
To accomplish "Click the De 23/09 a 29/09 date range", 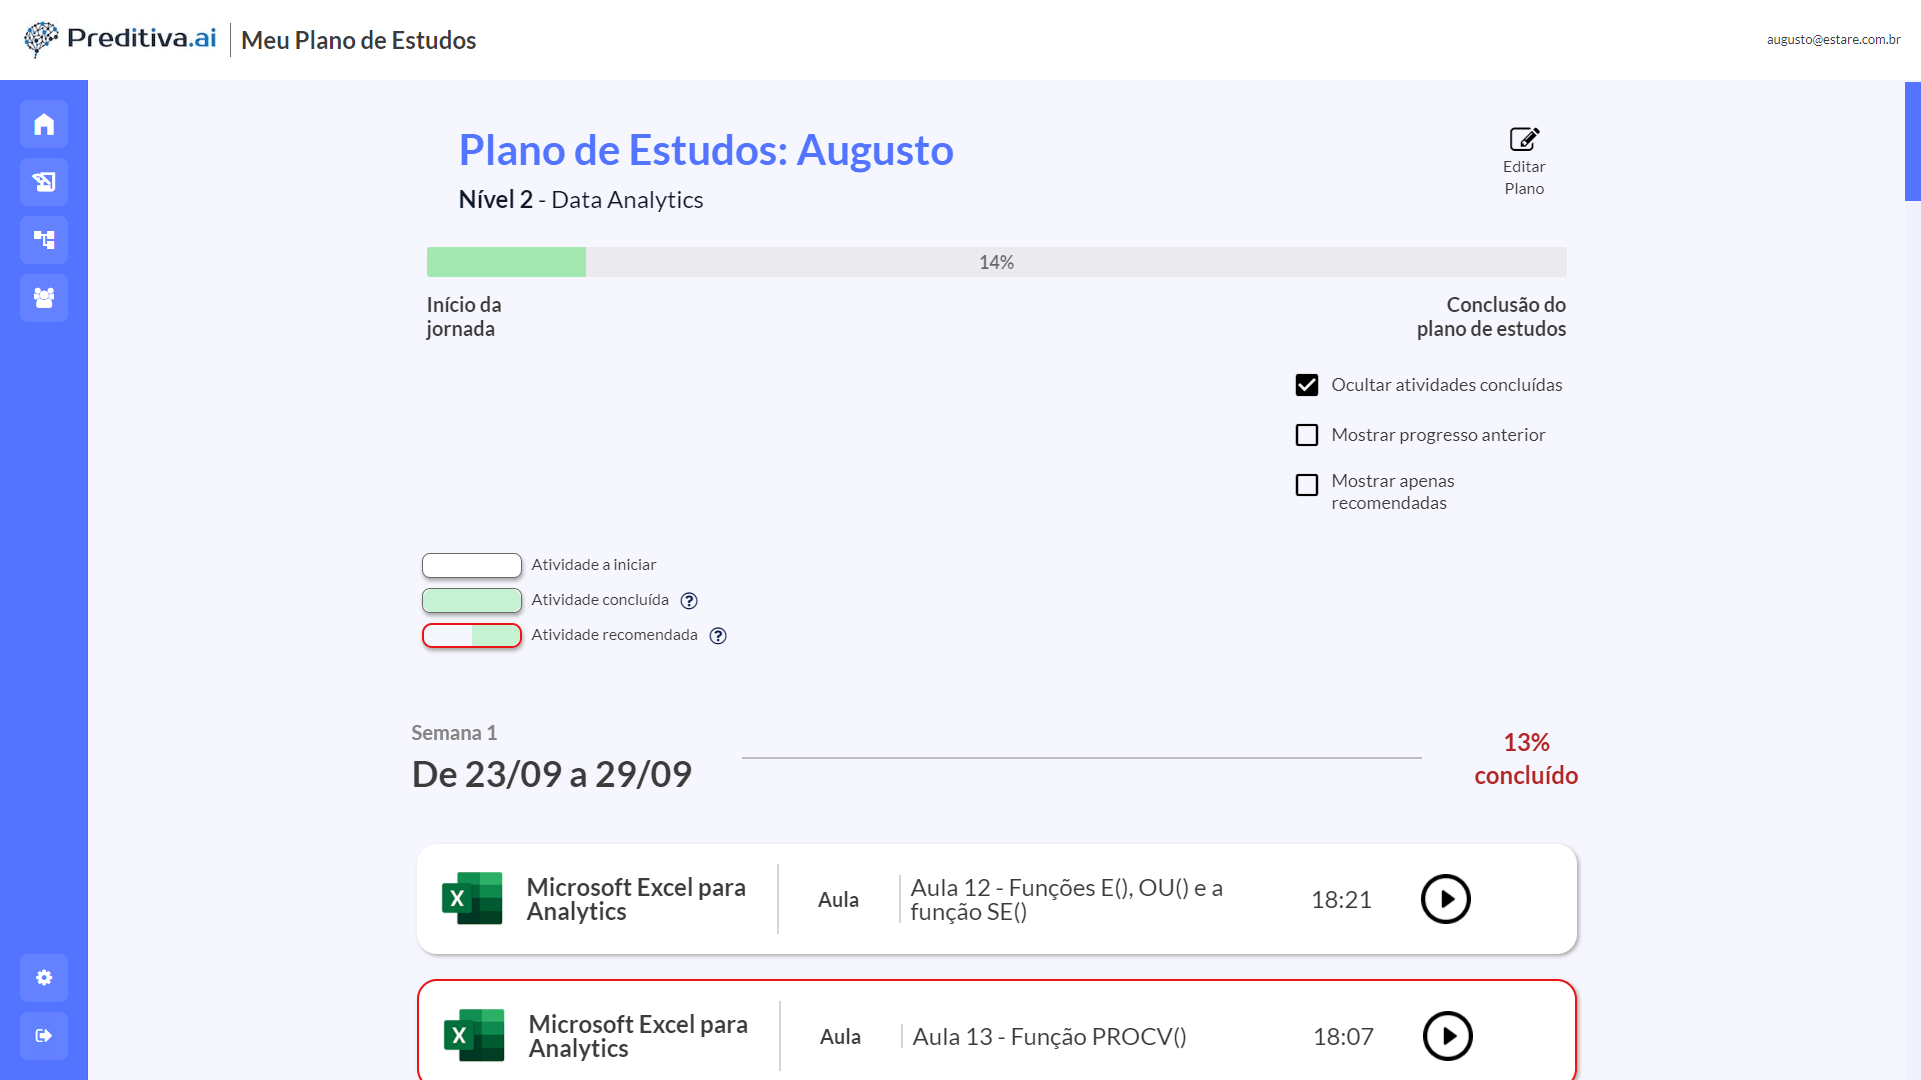I will click(552, 774).
